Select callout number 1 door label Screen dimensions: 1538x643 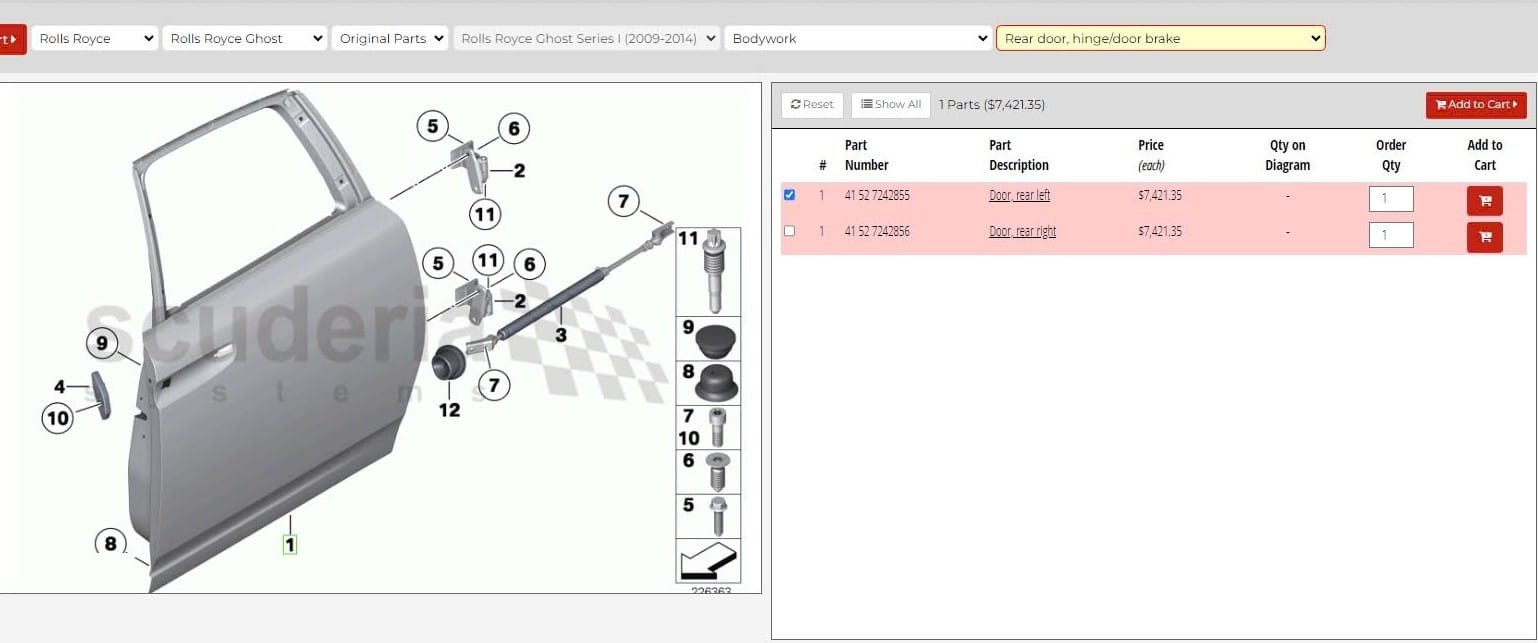[290, 545]
